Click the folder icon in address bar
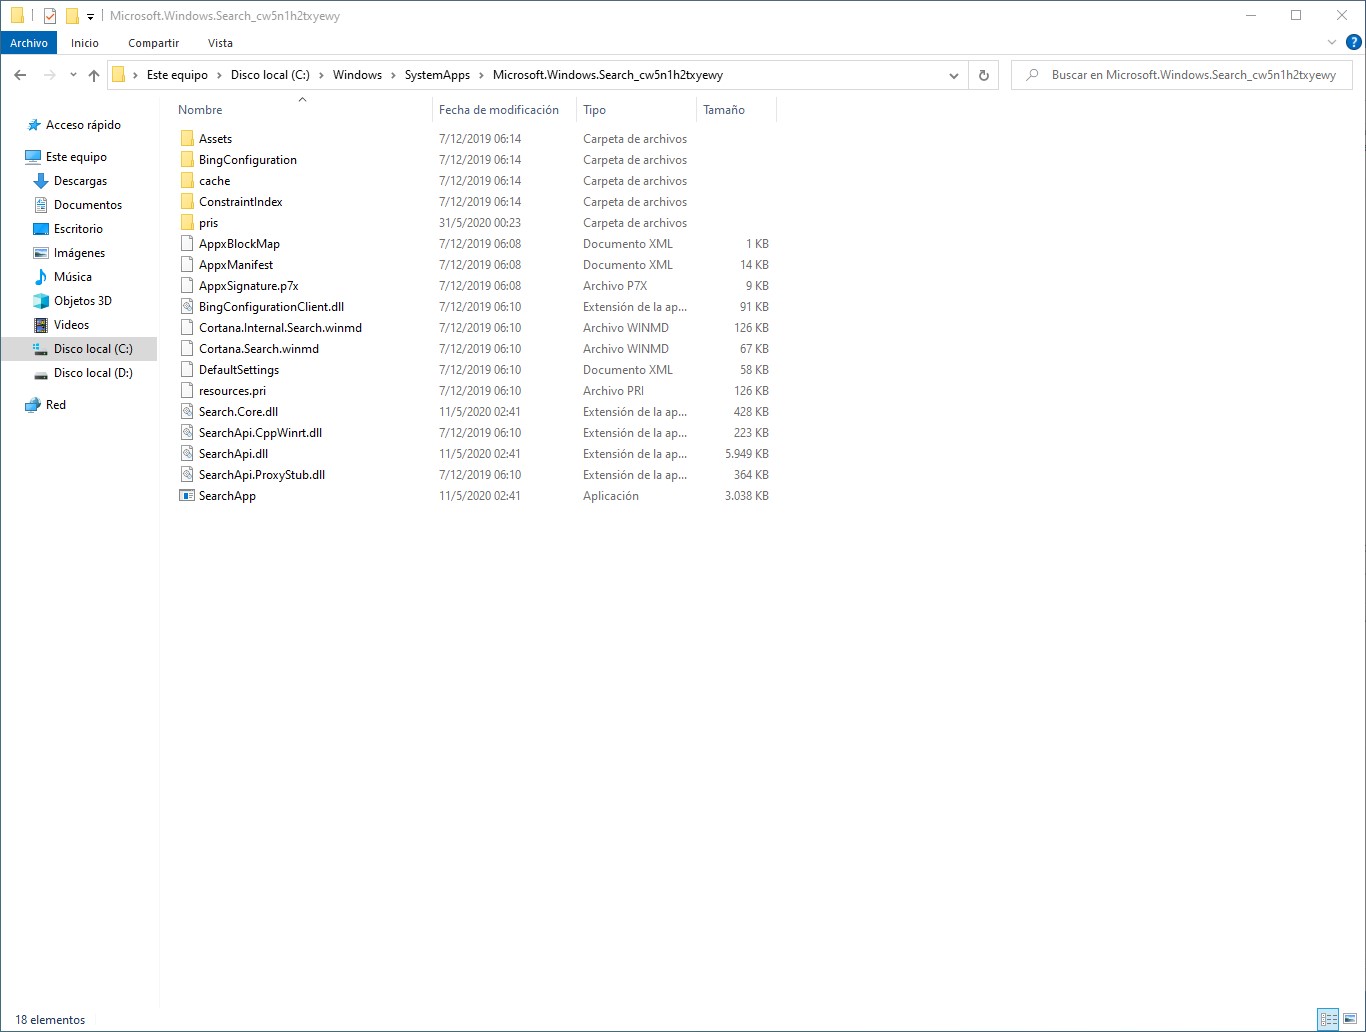The height and width of the screenshot is (1032, 1366). (x=119, y=75)
